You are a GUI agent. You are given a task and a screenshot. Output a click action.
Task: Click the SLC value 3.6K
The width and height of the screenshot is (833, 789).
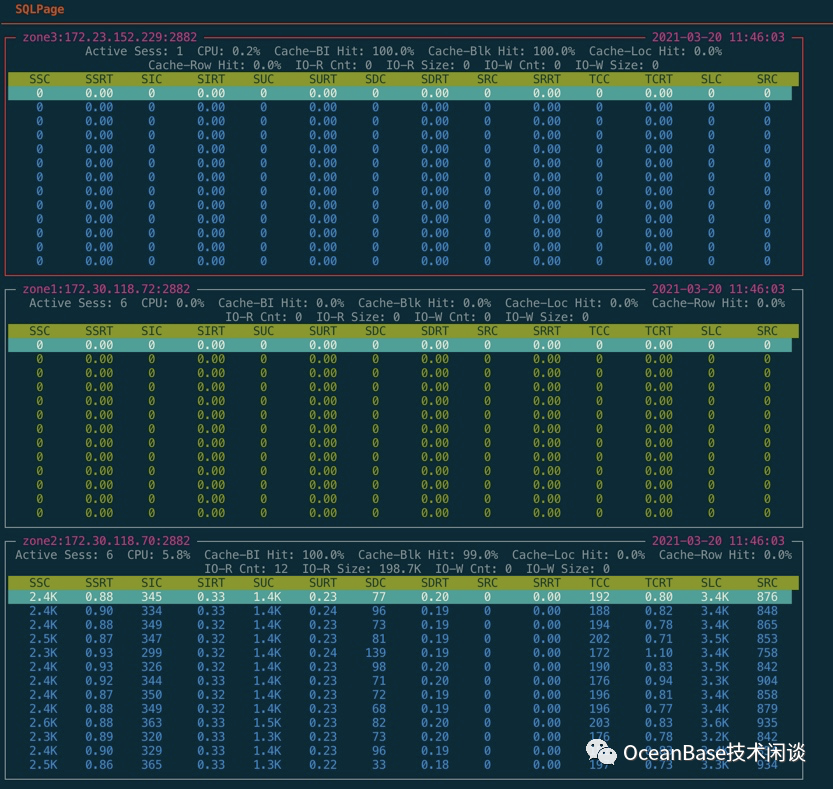point(715,723)
